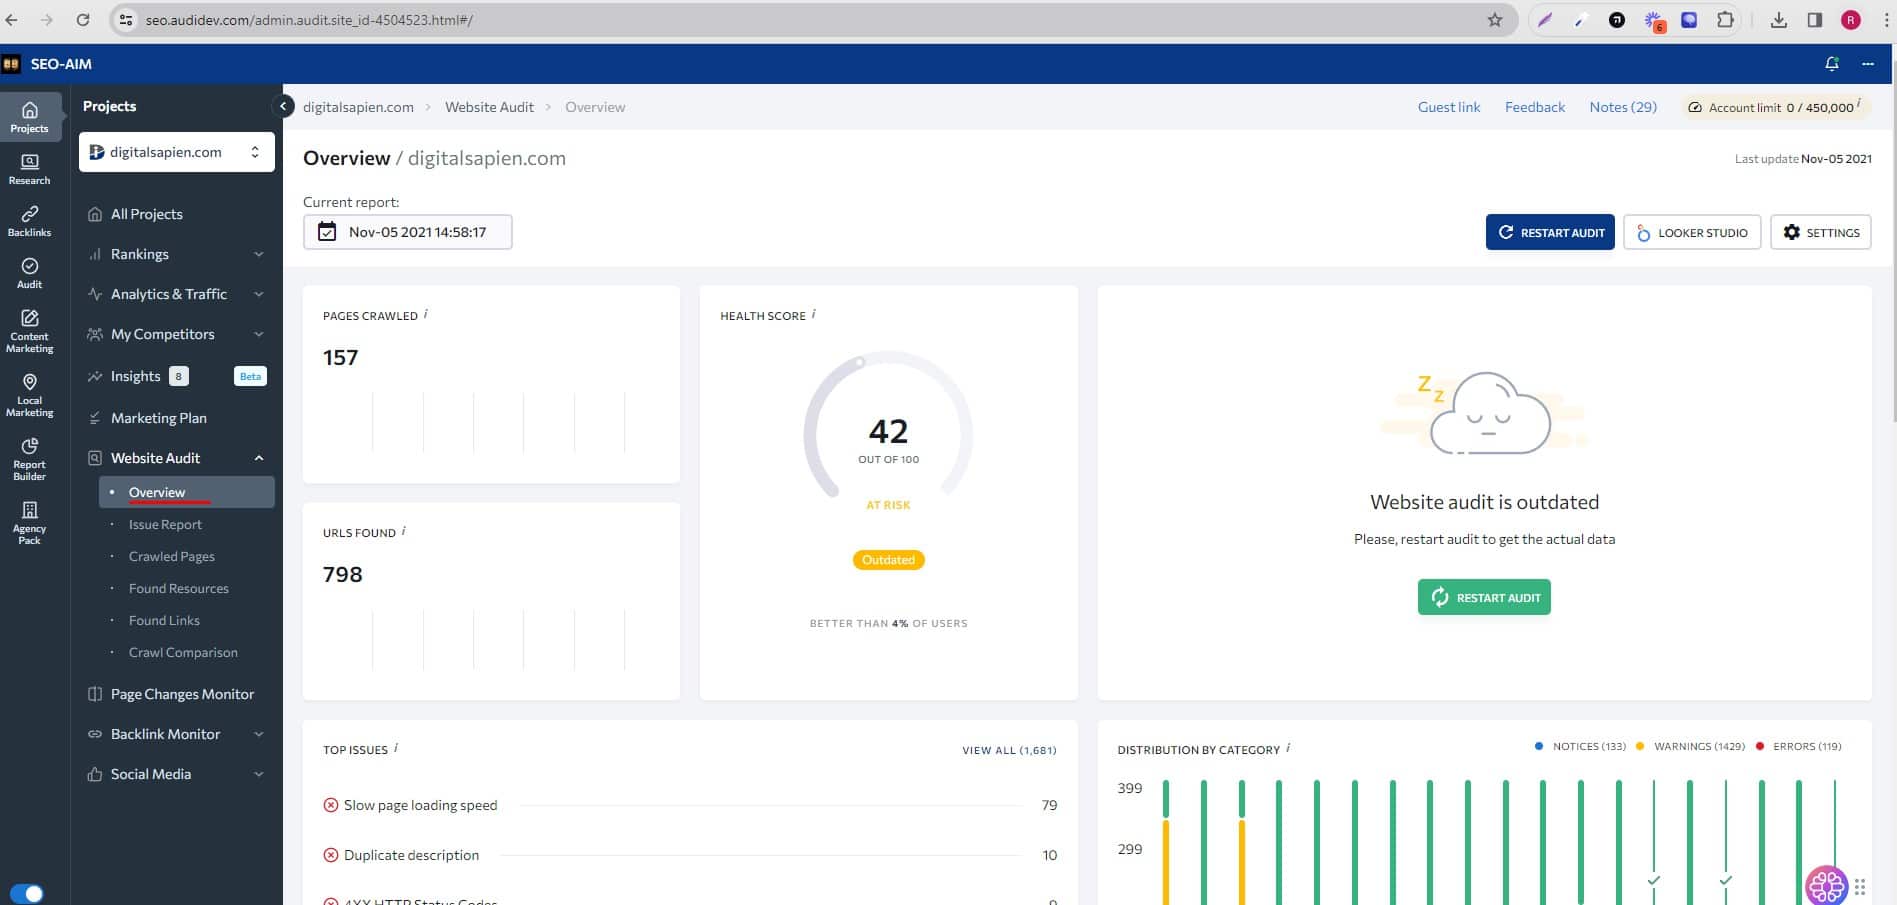Click the blue Restart Audit button
The height and width of the screenshot is (905, 1897).
point(1550,232)
